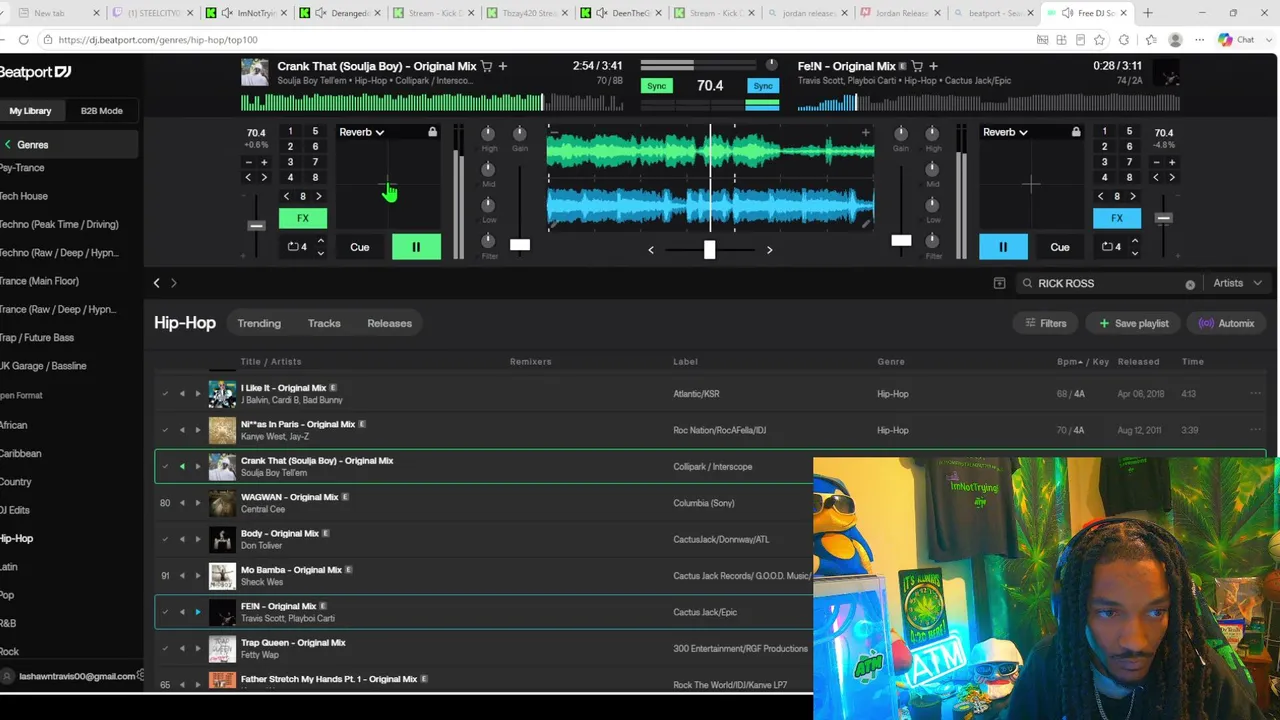Pause the left deck playback
This screenshot has width=1280, height=720.
point(416,247)
